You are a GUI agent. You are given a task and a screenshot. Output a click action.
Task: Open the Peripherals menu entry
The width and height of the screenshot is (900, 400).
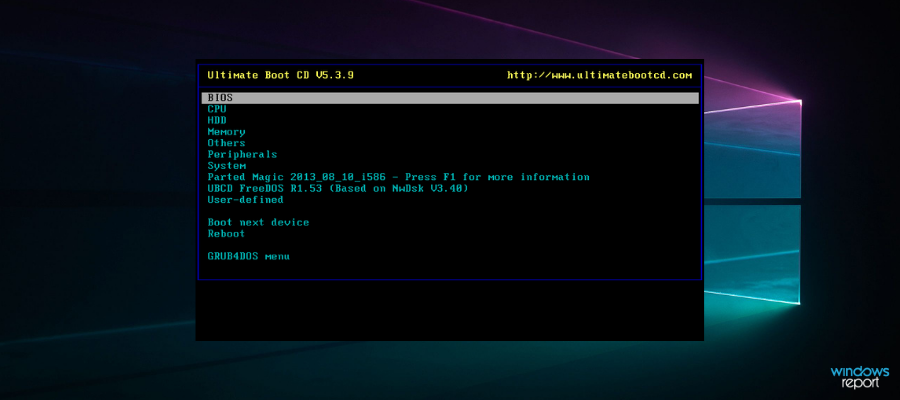click(242, 154)
